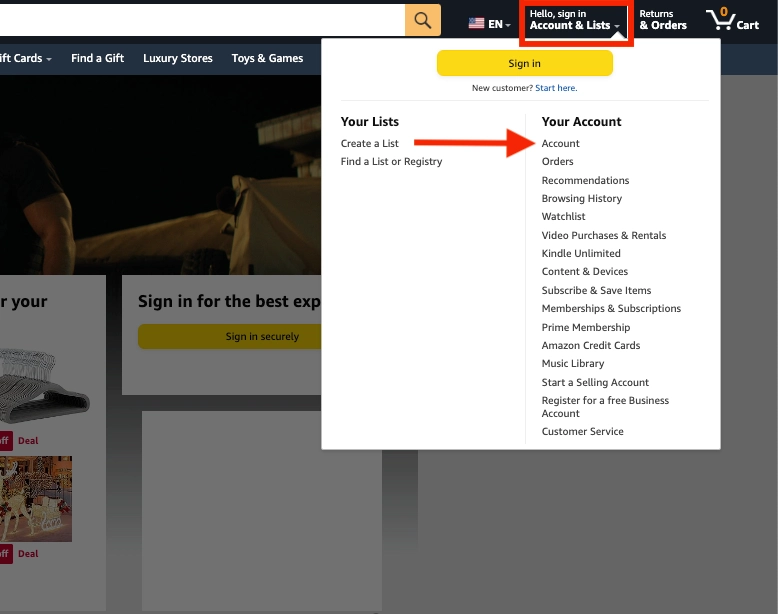Click the US flag language icon

click(x=476, y=23)
